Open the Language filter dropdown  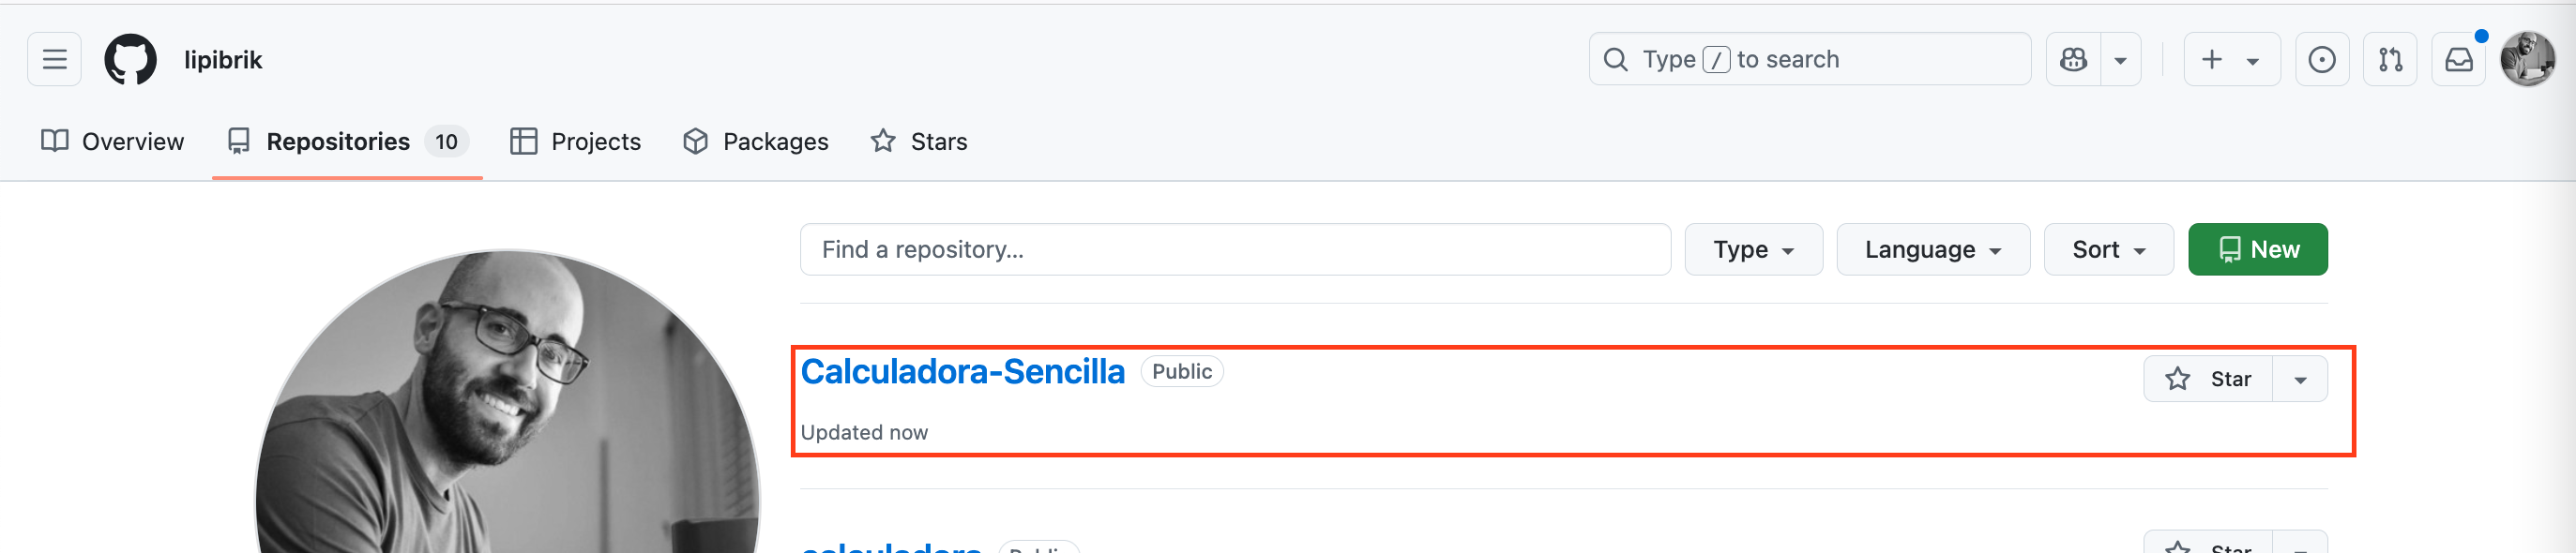[1932, 249]
